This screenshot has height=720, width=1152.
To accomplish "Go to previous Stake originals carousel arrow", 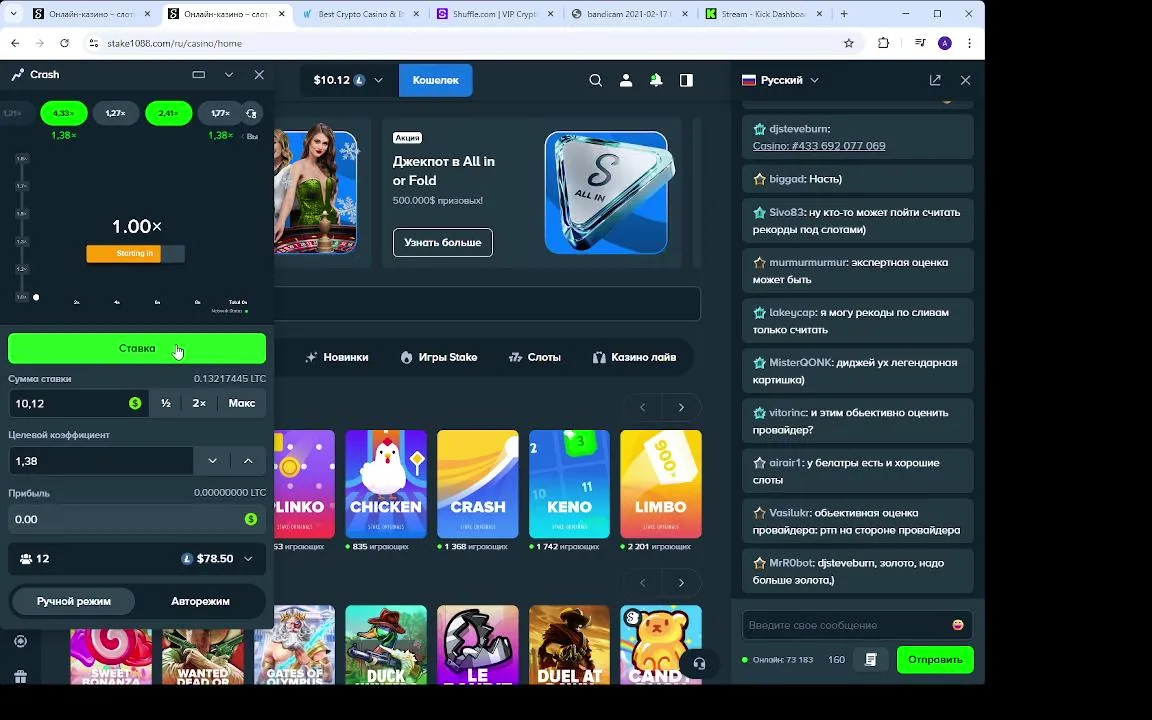I will [x=642, y=407].
